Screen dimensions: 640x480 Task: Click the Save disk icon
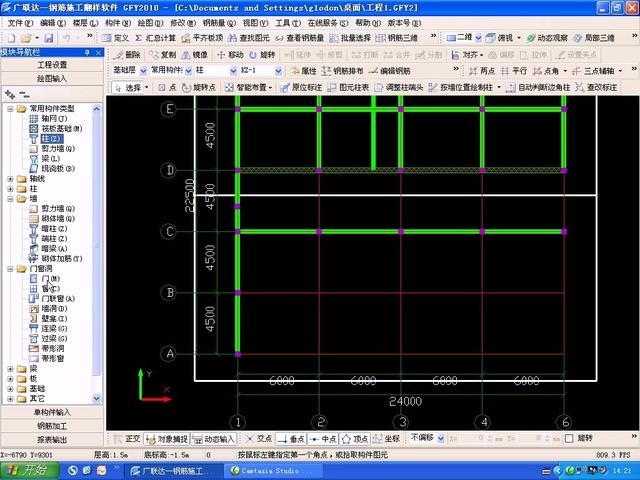pos(49,38)
